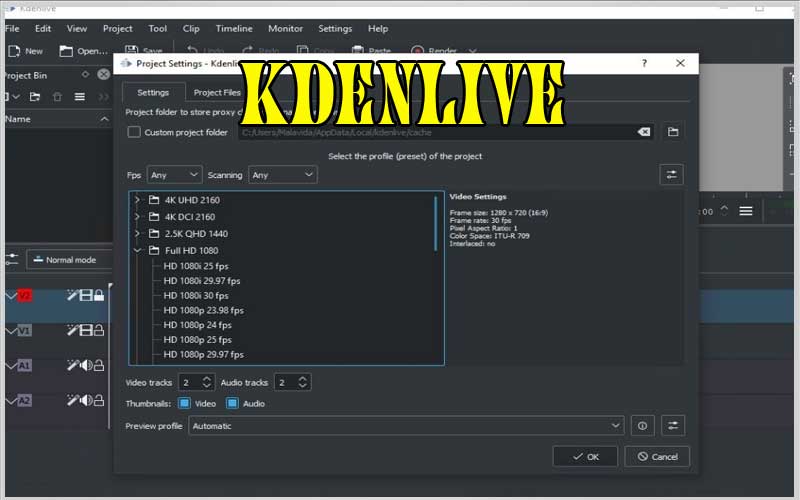This screenshot has width=800, height=500.
Task: Close the Project Bin panel
Action: [x=104, y=74]
